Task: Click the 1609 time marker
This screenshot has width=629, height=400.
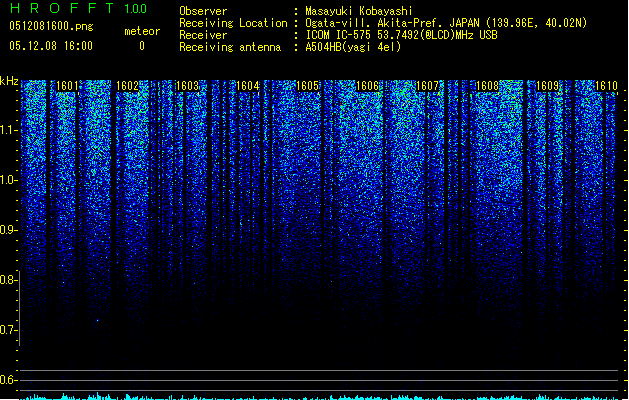Action: tap(548, 86)
